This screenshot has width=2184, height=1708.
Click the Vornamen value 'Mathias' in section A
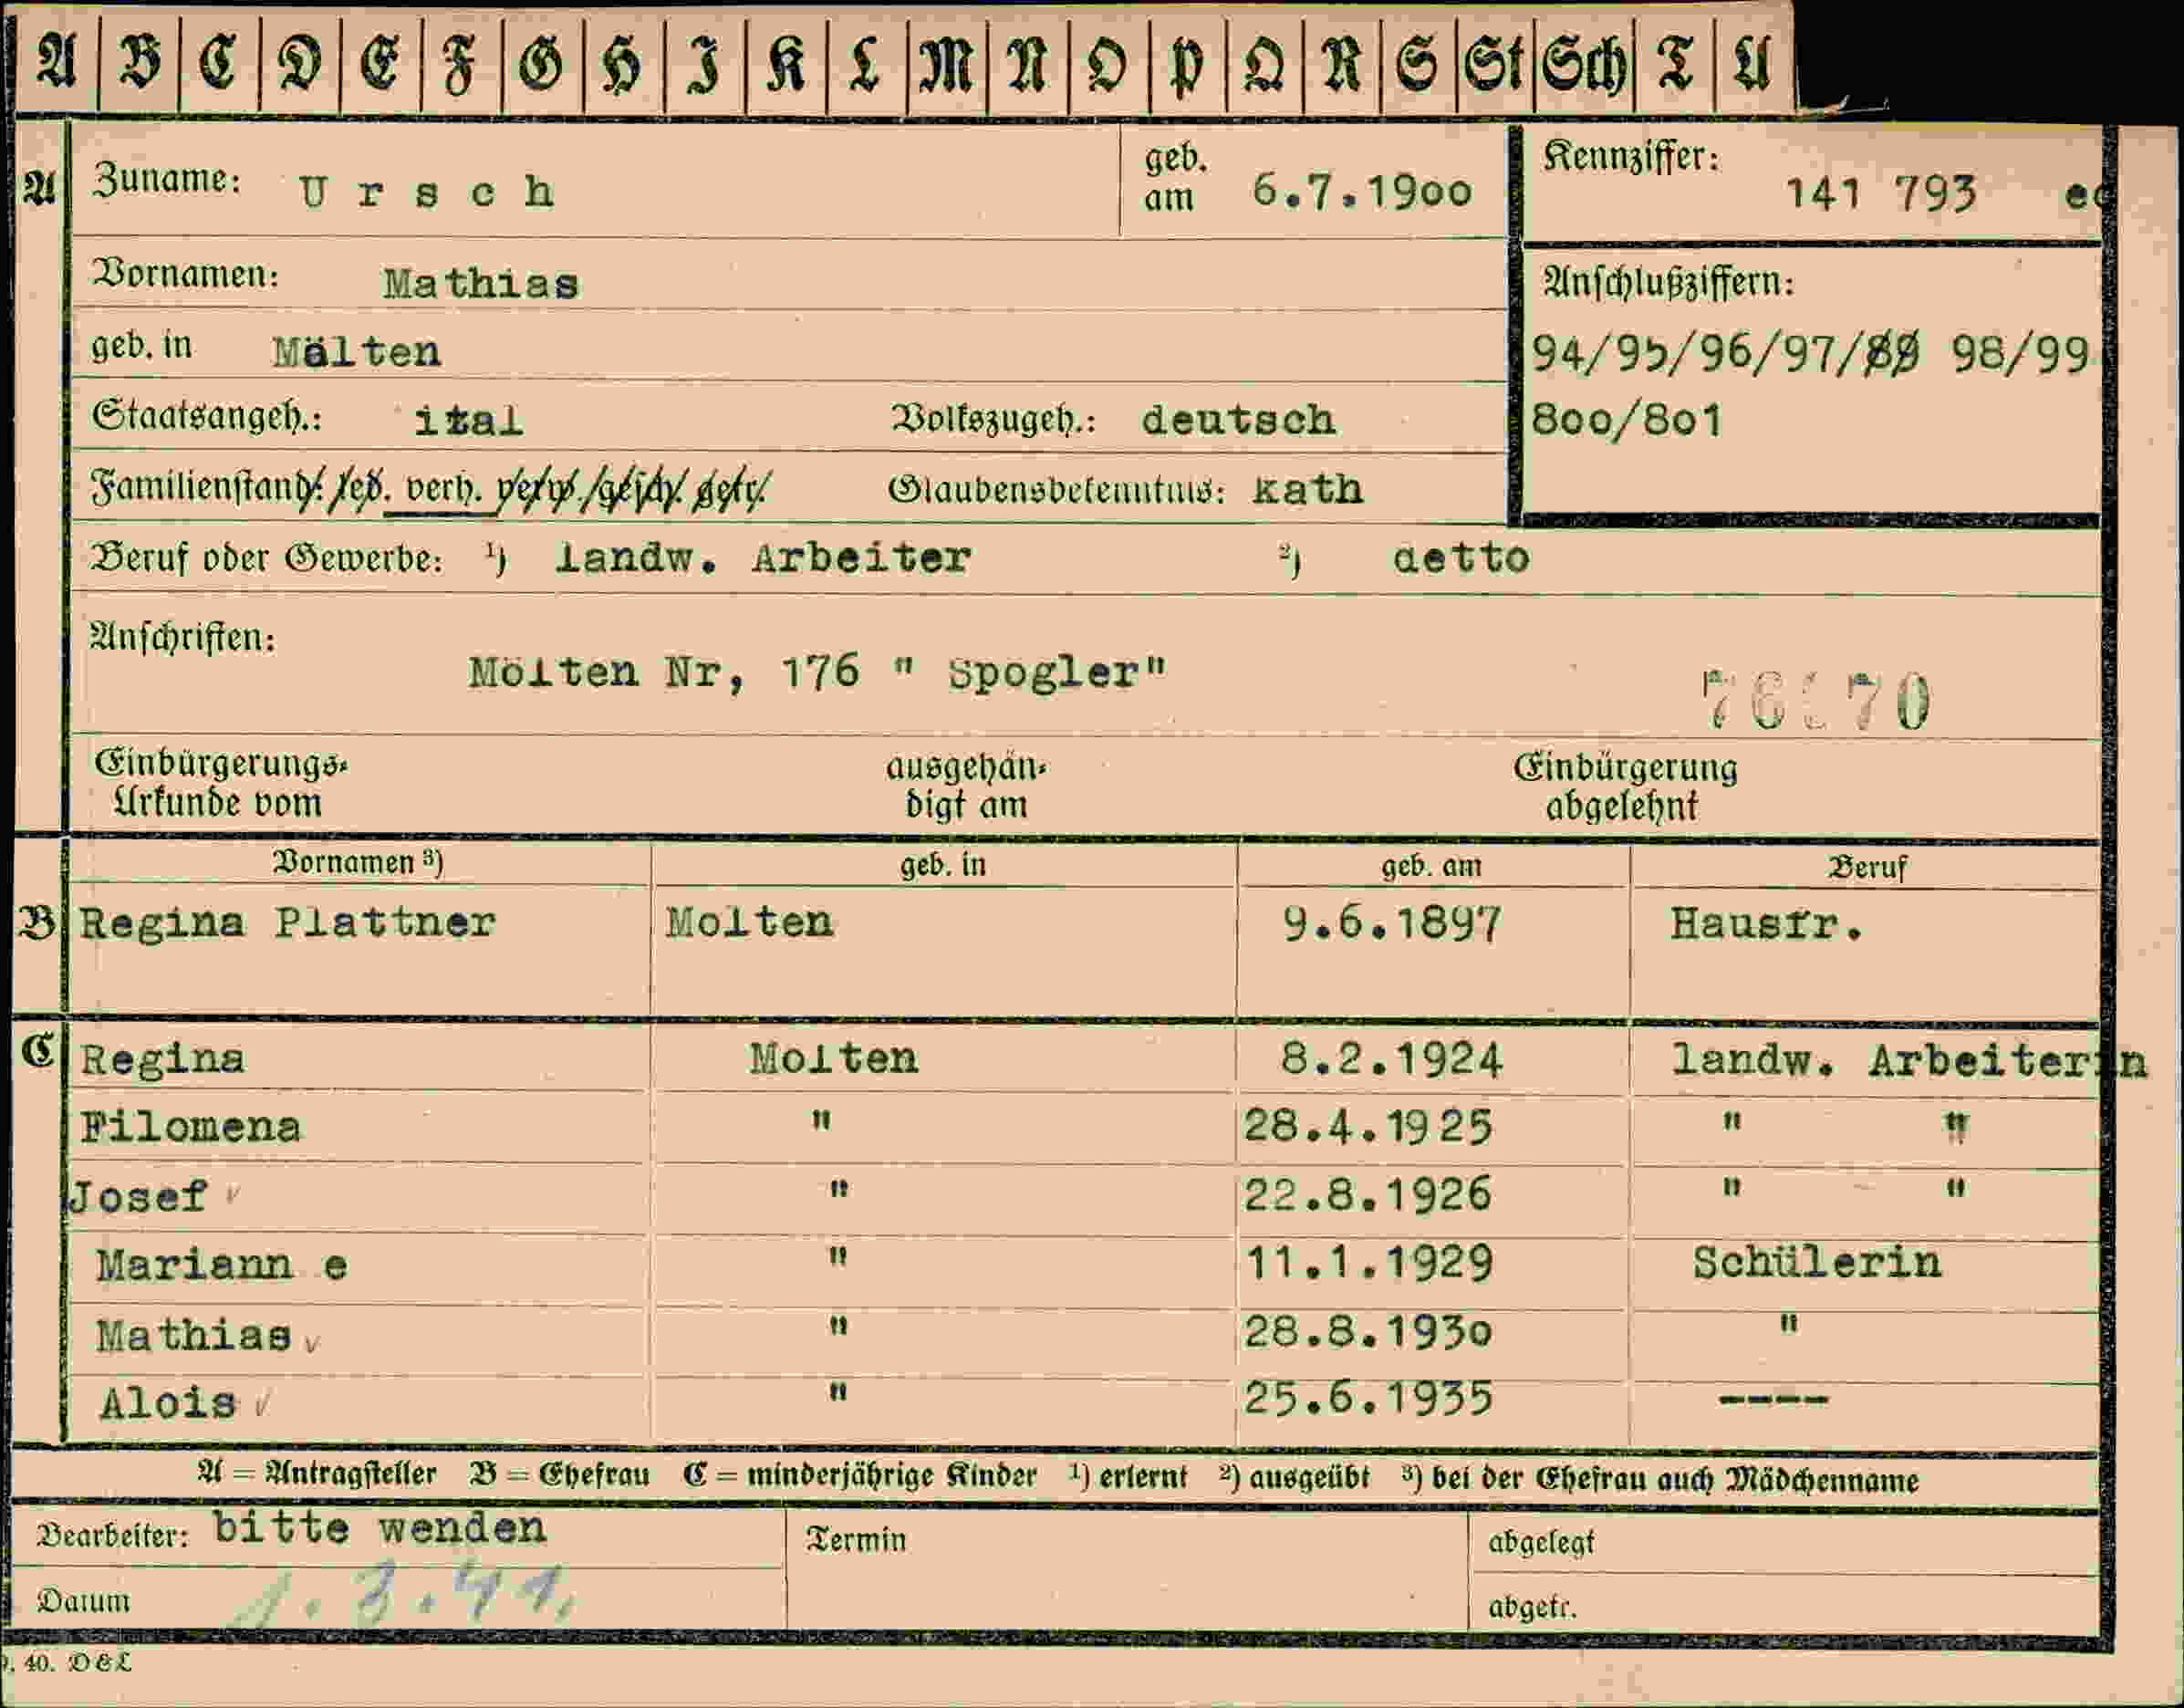pos(481,284)
